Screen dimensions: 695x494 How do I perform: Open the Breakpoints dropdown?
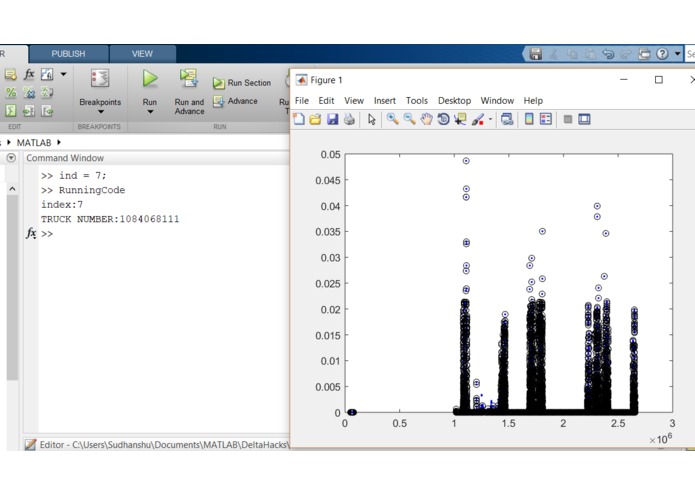(101, 111)
